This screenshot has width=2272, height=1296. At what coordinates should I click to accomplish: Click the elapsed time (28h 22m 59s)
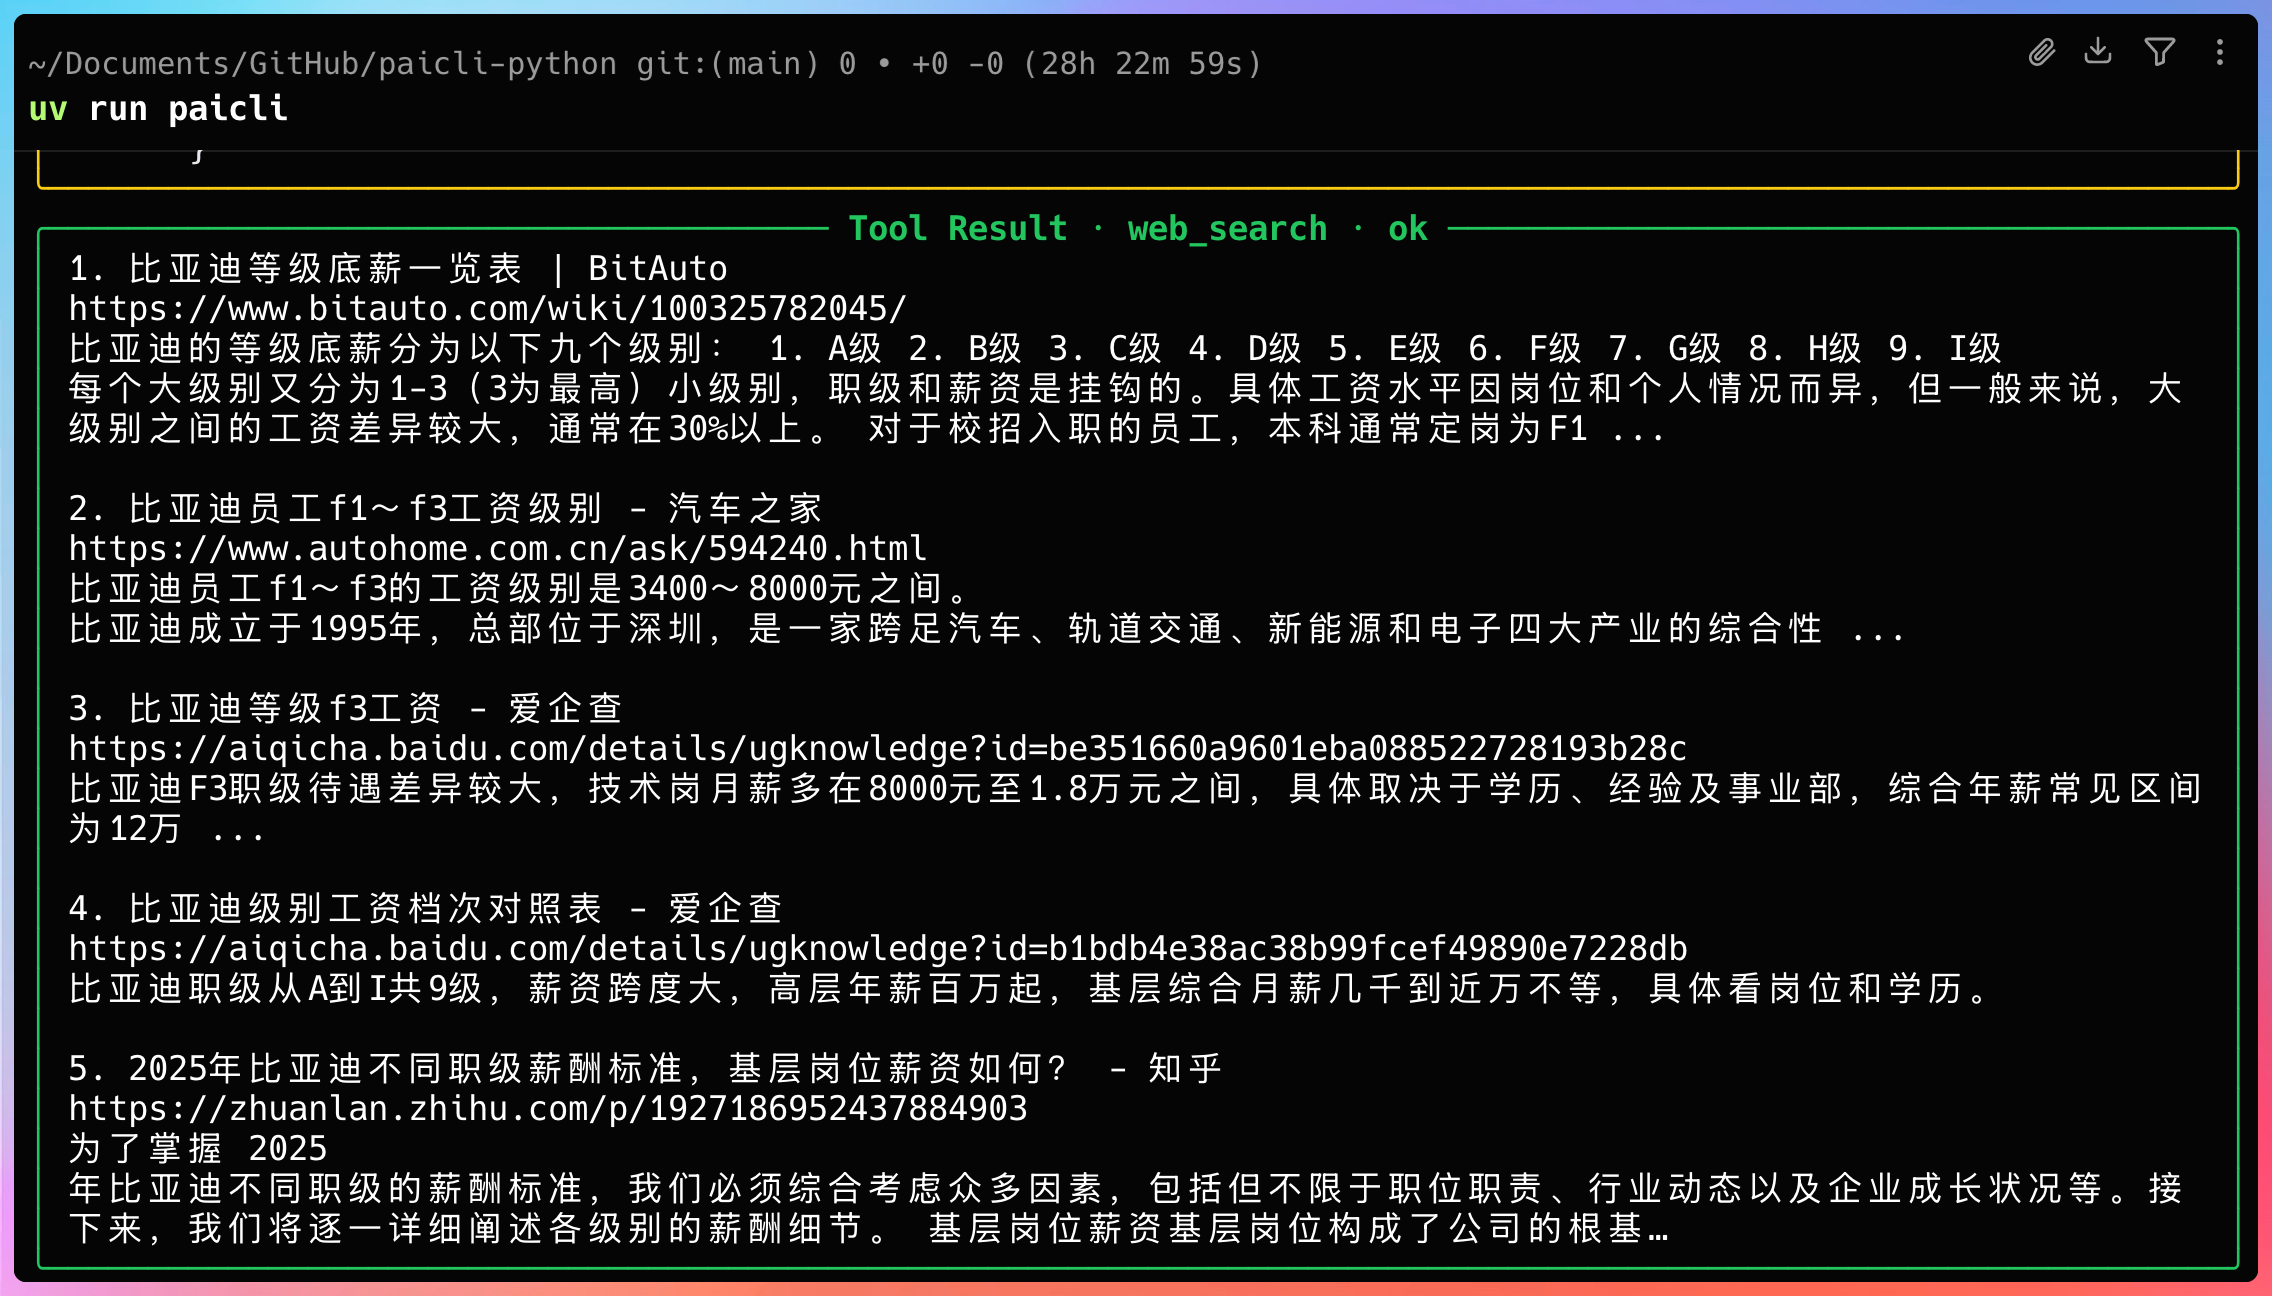click(x=1142, y=64)
